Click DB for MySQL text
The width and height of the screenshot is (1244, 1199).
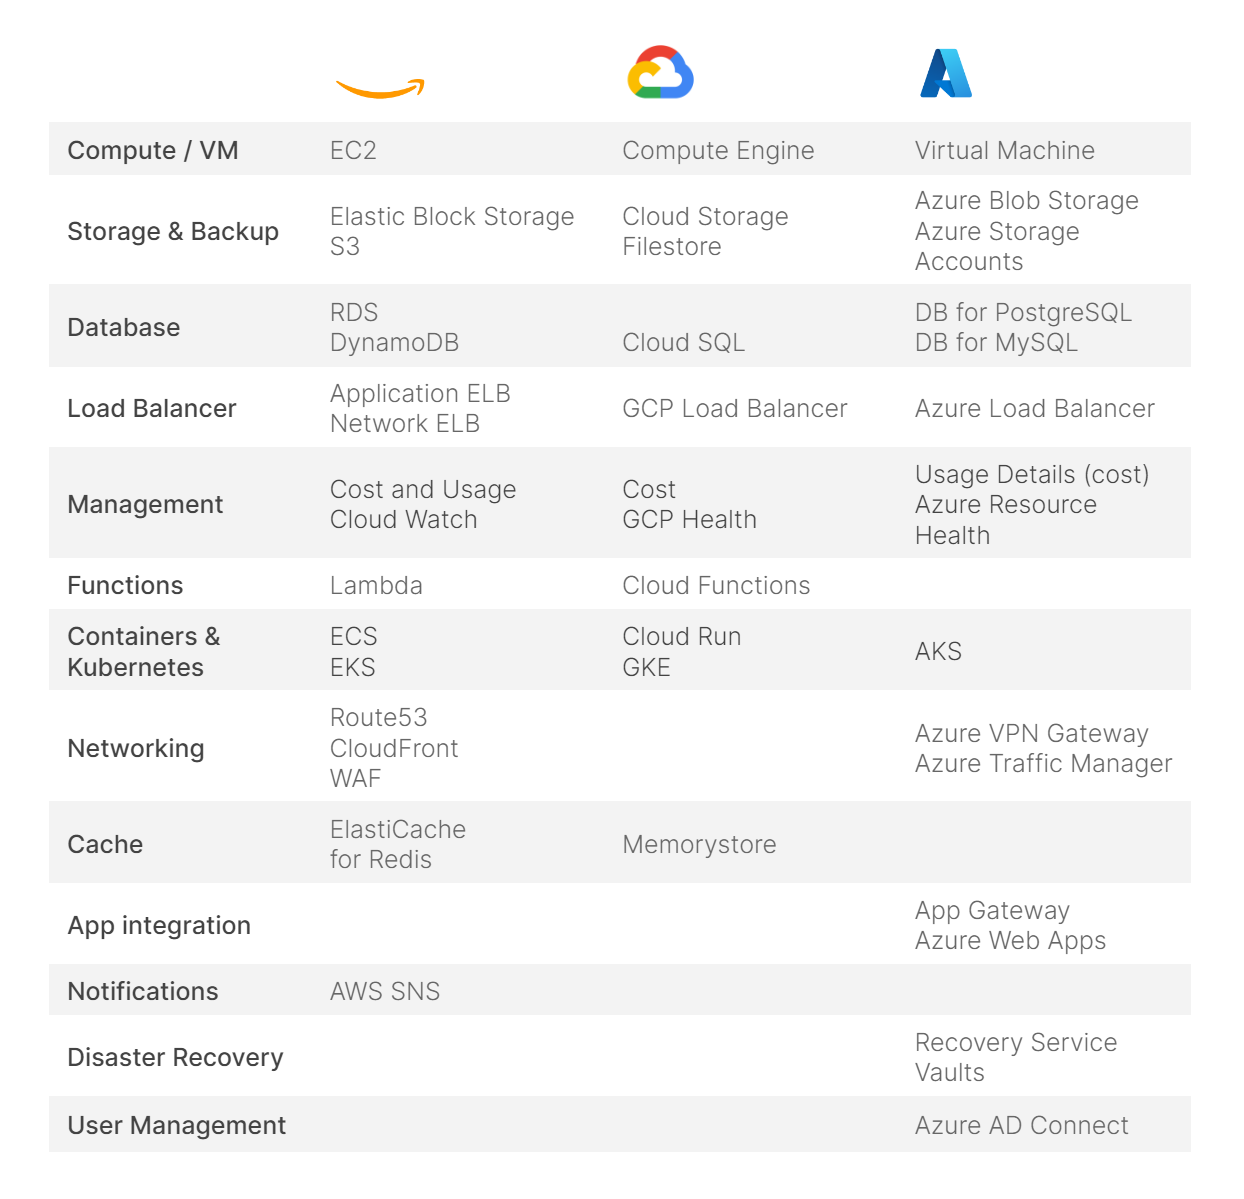pyautogui.click(x=996, y=342)
